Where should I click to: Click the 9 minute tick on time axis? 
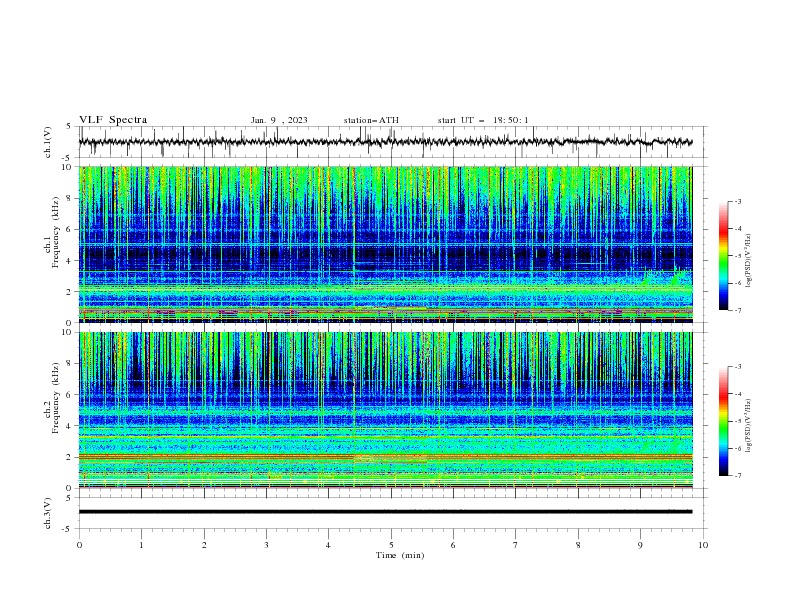tap(640, 545)
